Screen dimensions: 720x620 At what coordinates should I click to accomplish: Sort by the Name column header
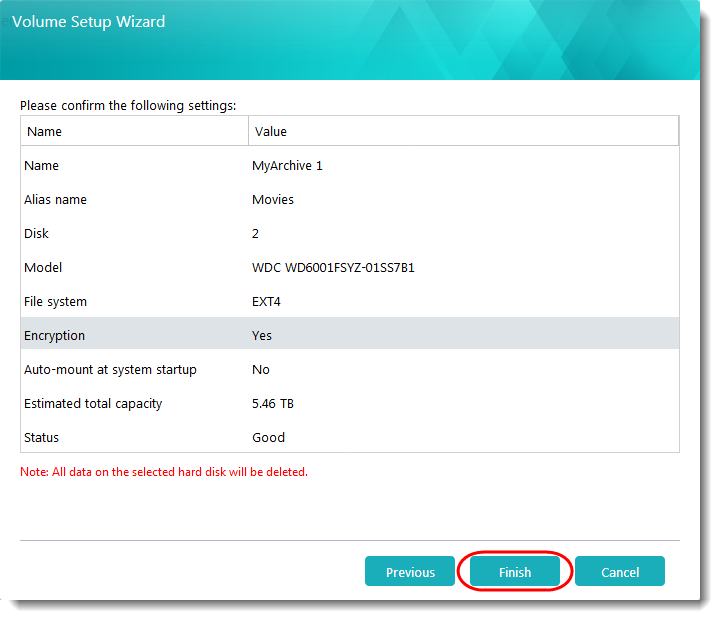coord(44,131)
